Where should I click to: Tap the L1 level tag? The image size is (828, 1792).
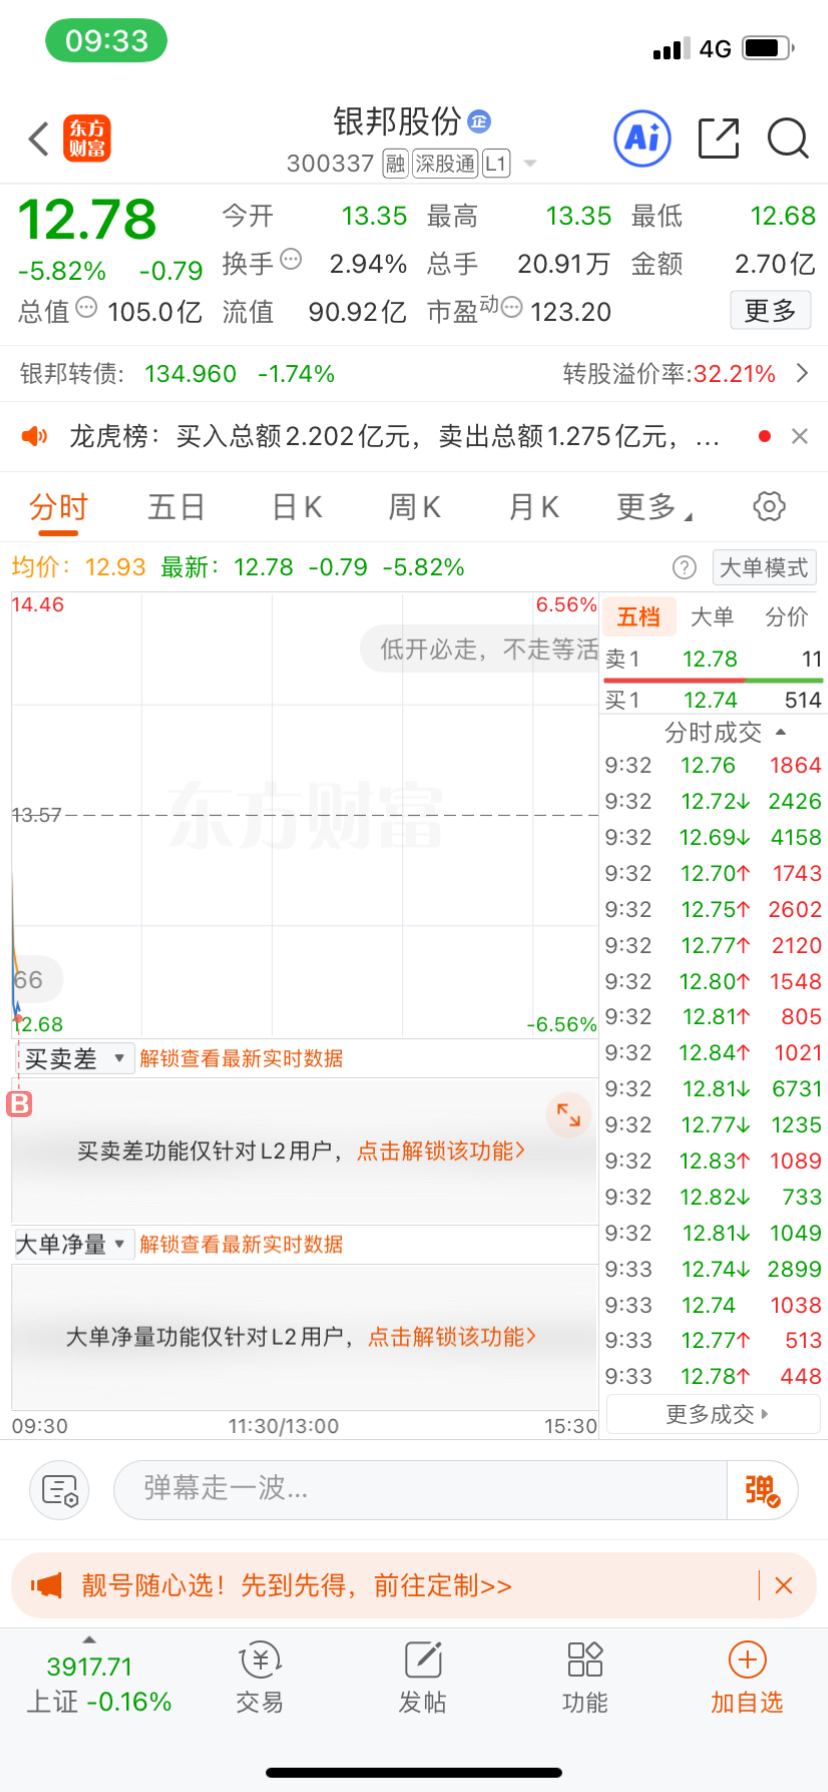click(x=496, y=164)
